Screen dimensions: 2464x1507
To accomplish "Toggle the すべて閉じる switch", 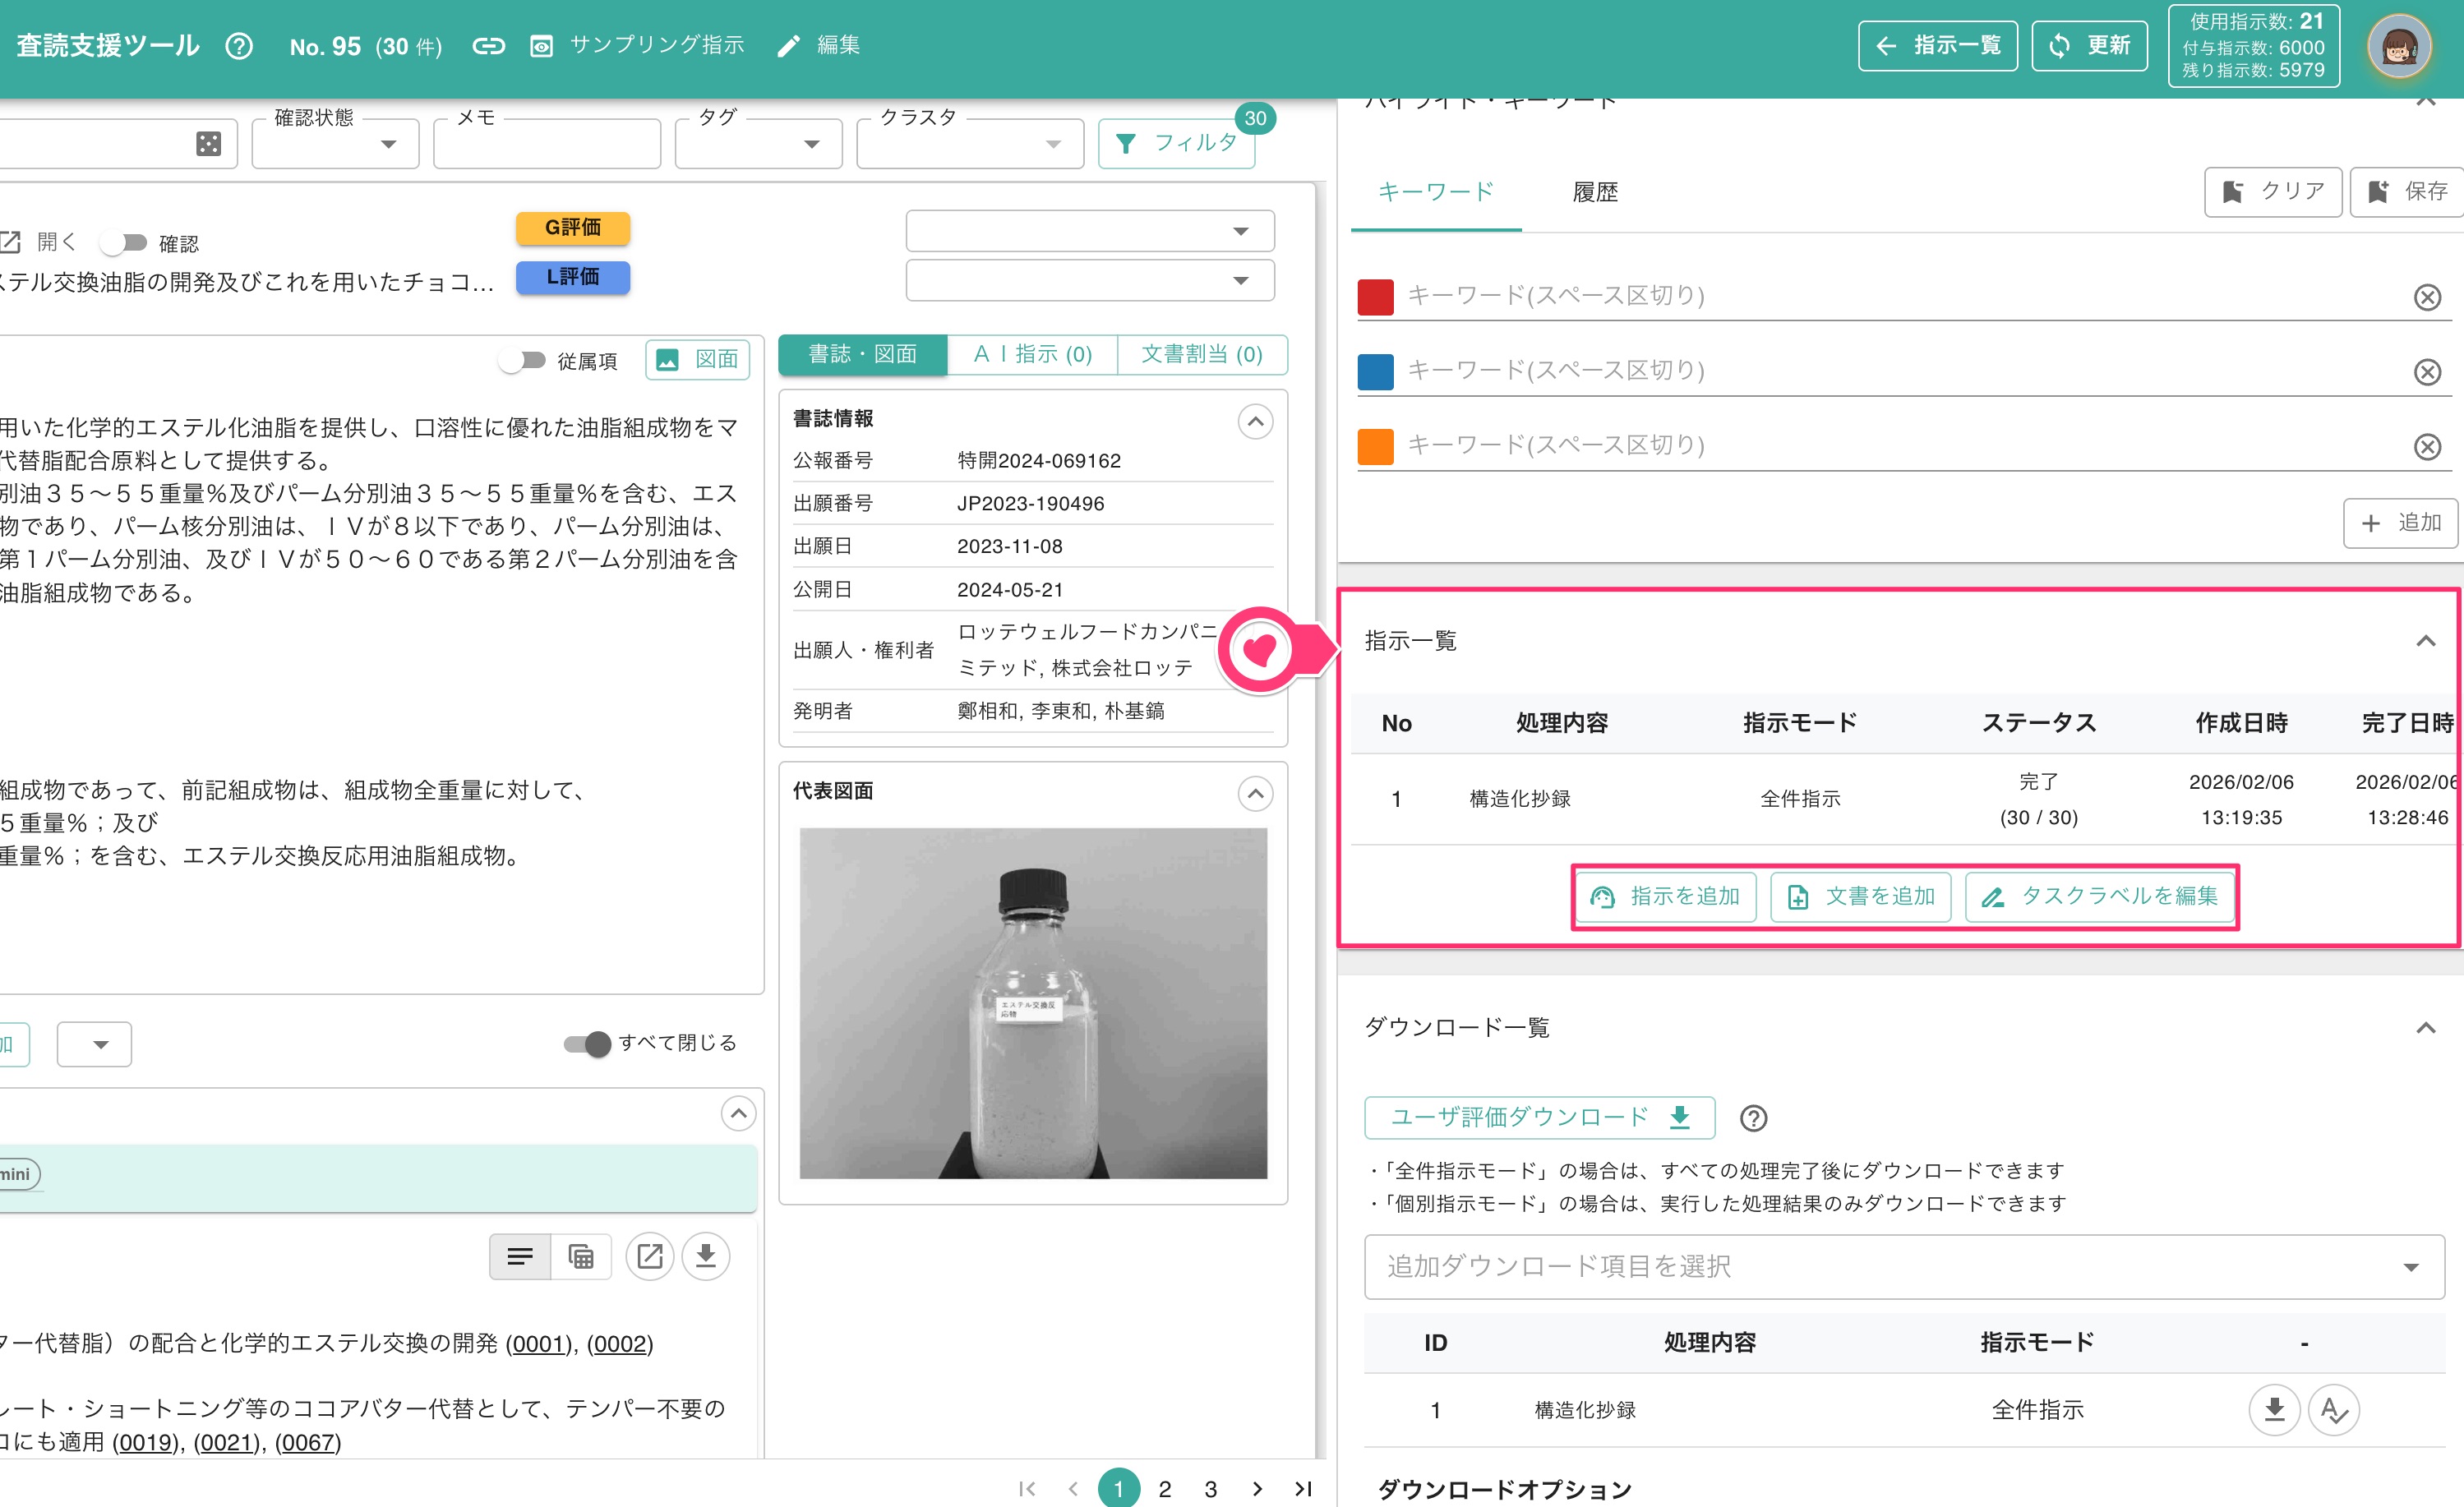I will coord(587,1044).
